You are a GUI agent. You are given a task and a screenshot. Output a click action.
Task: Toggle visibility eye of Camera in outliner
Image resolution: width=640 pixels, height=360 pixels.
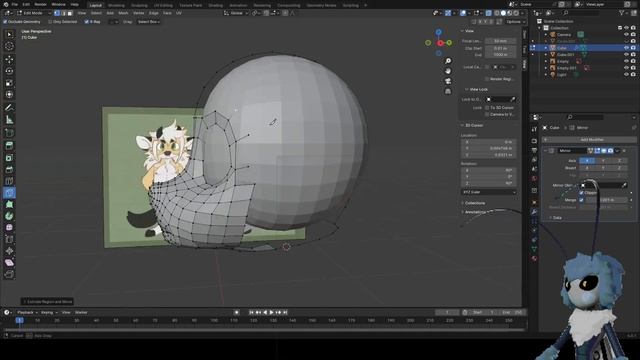[626, 35]
